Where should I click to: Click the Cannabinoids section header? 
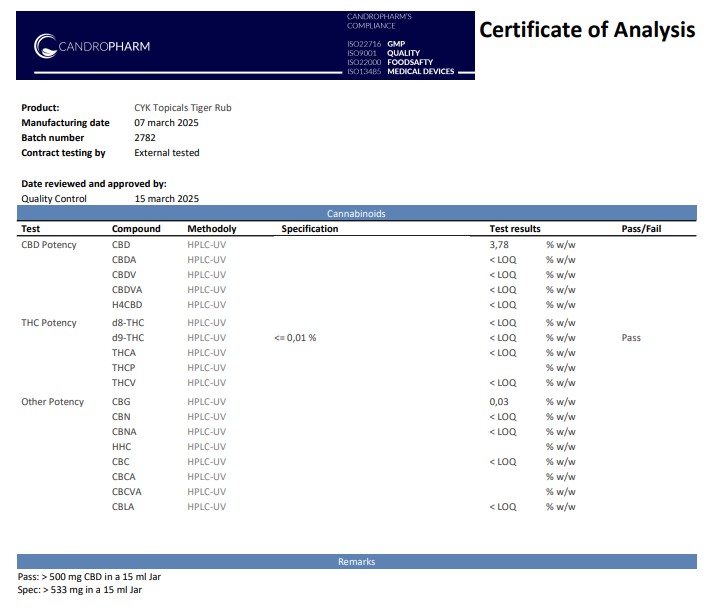[357, 213]
